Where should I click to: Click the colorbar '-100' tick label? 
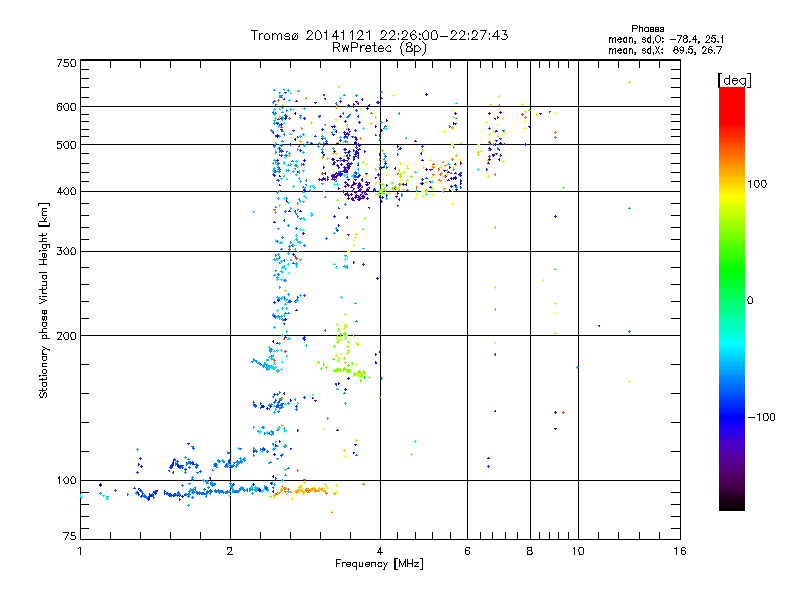761,417
